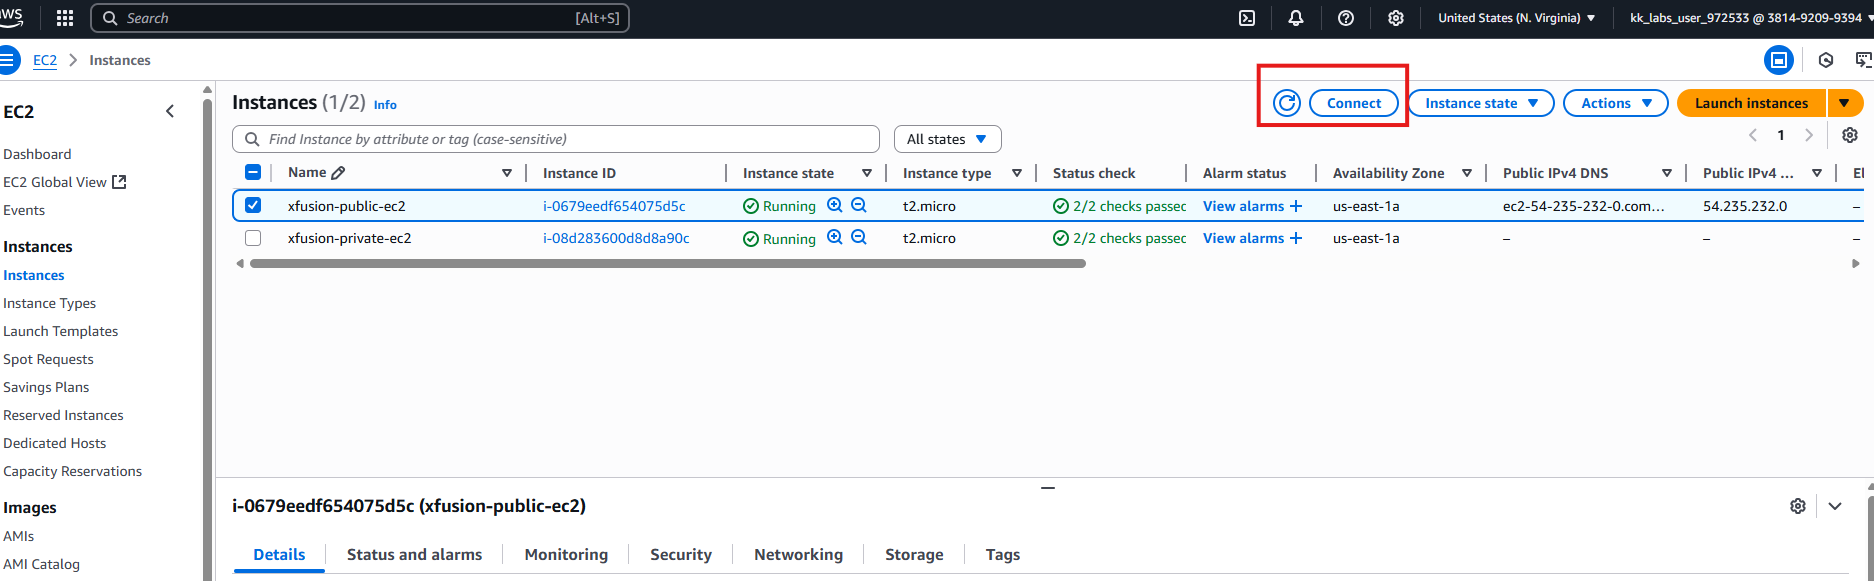Focus the AWS top search box

[x=360, y=18]
